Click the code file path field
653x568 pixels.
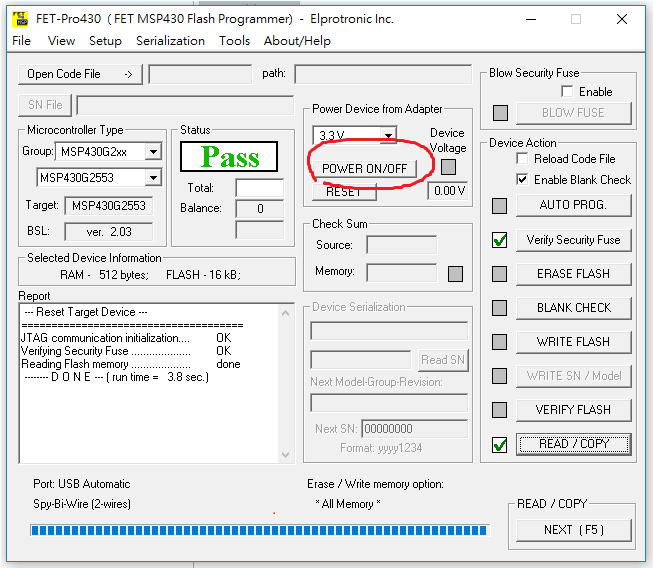tap(383, 74)
